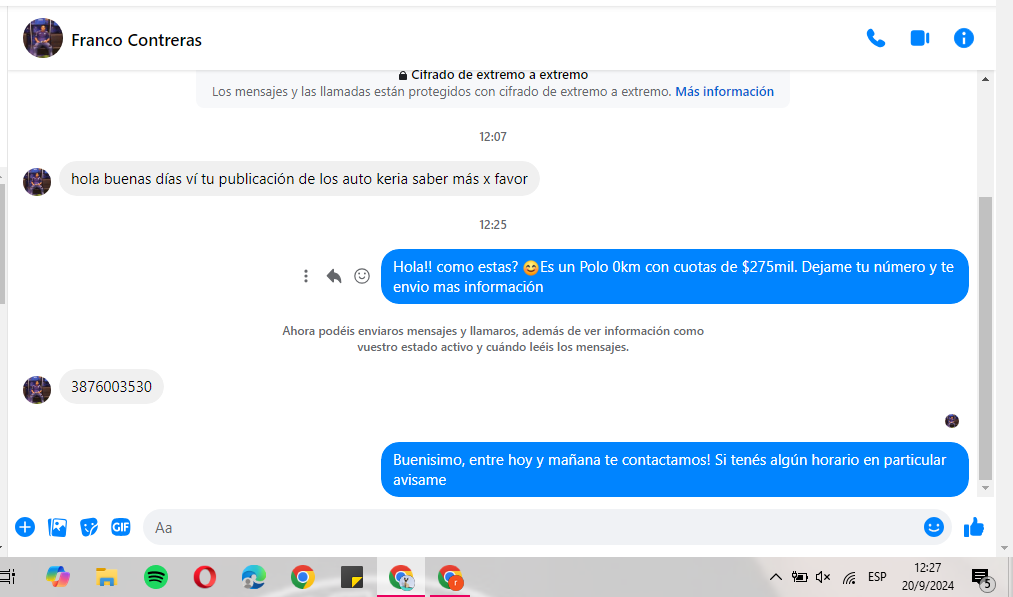Open more actions plus button
The width and height of the screenshot is (1013, 597).
click(25, 527)
